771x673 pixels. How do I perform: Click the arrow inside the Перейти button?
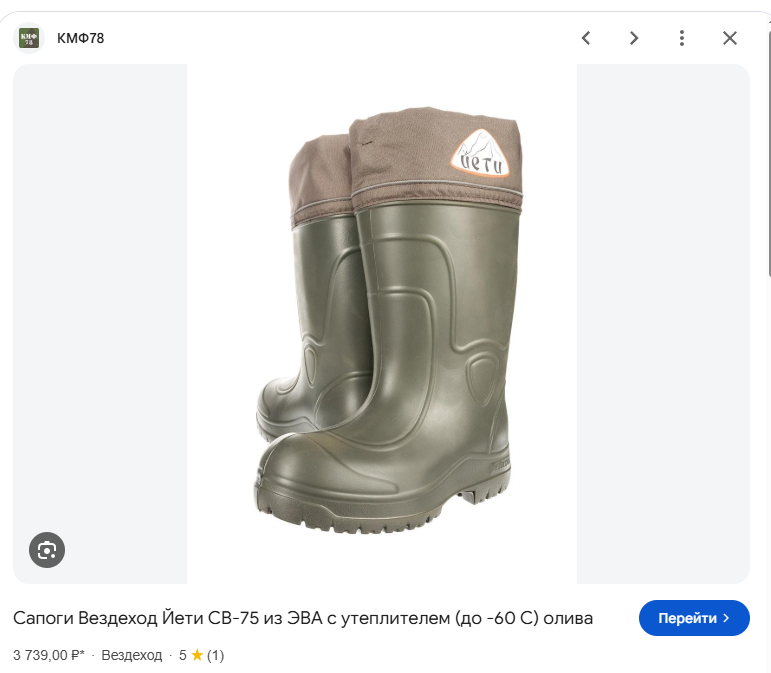point(726,618)
